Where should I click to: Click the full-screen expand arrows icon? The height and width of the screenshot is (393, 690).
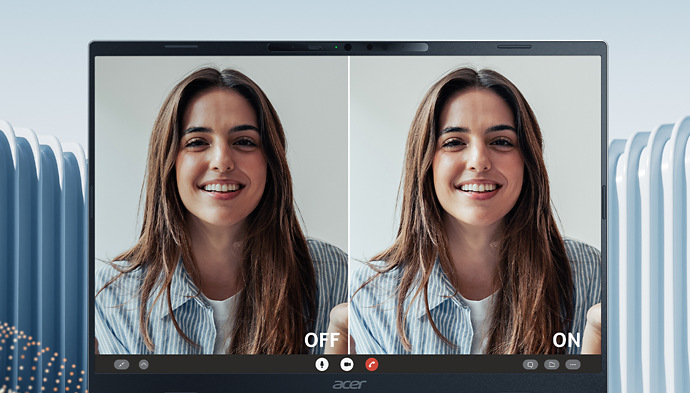121,364
